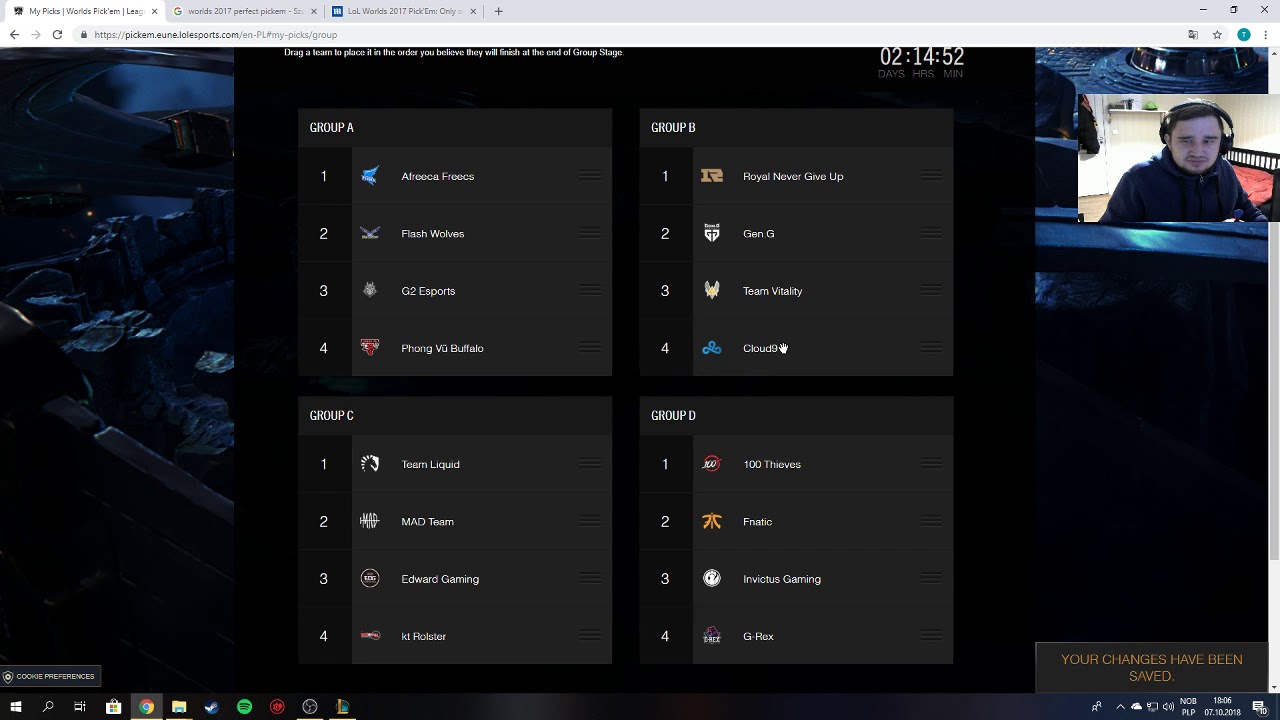Switch to My Picks Worlds Pick'em tab
This screenshot has height=720, width=1280.
click(x=82, y=11)
